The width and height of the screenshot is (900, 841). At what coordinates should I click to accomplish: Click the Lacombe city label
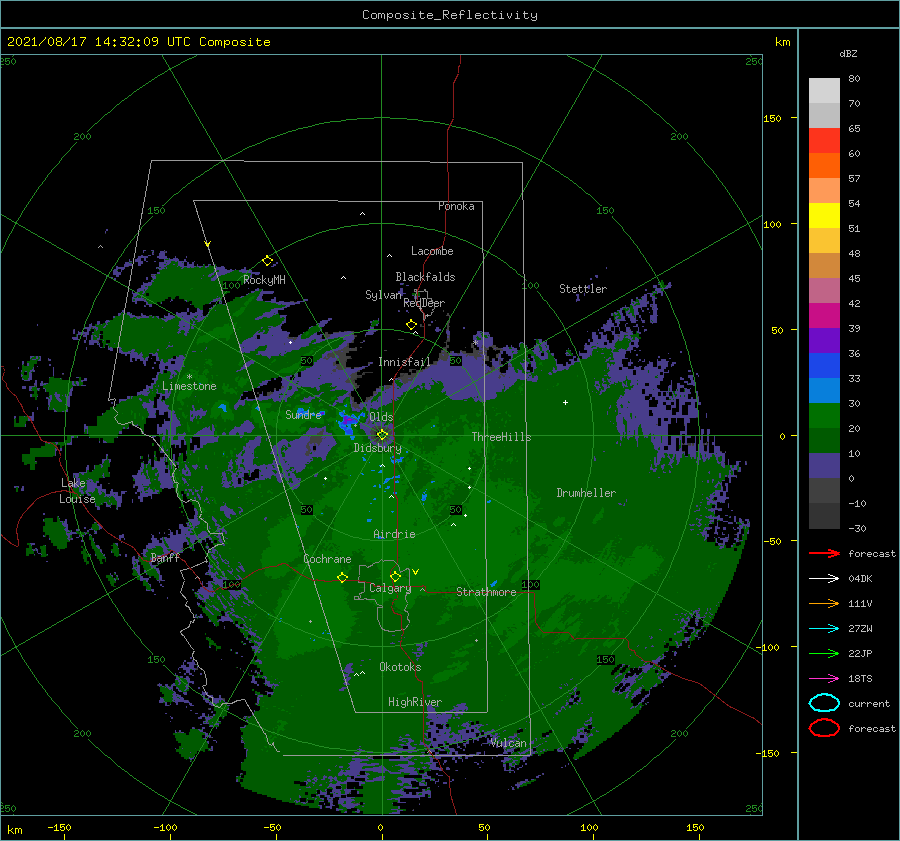pos(432,251)
